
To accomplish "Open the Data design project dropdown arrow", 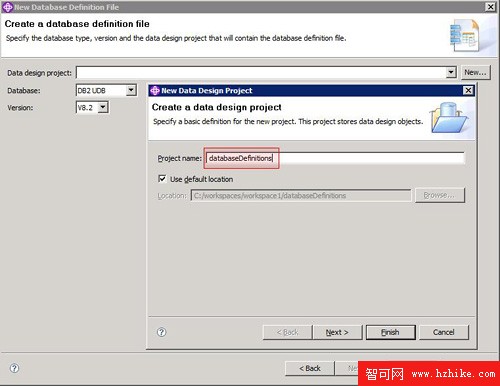I will [451, 72].
